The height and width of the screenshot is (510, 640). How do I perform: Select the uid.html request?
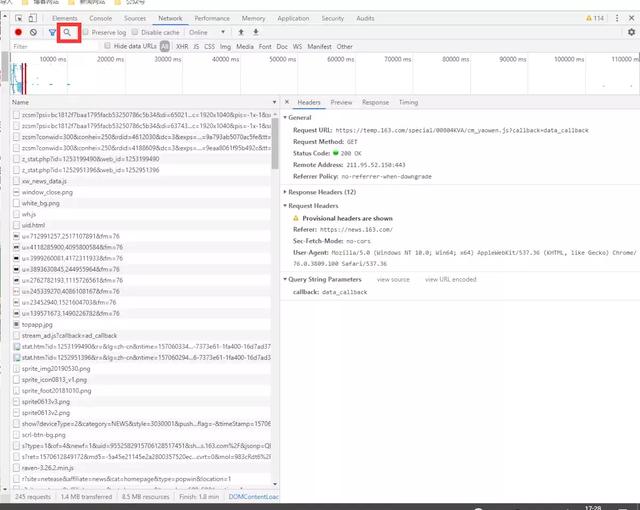pyautogui.click(x=141, y=225)
